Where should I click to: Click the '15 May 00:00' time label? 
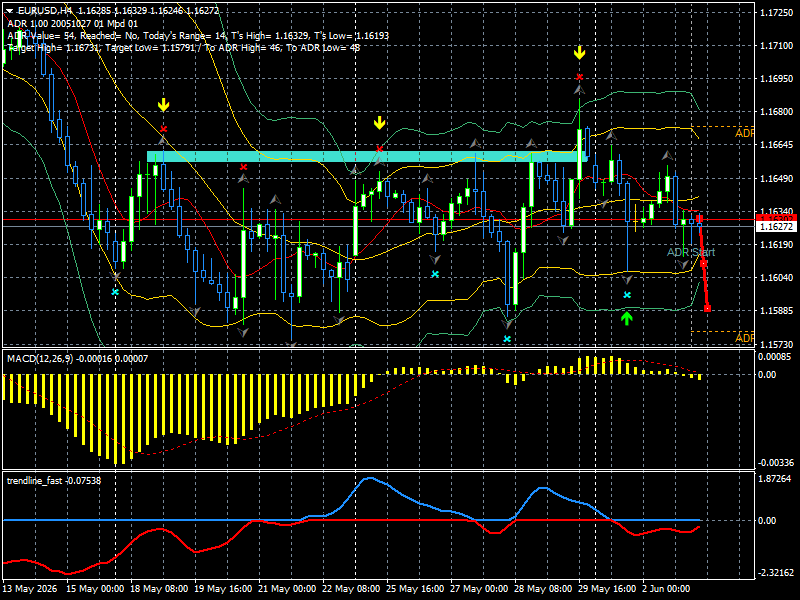pyautogui.click(x=95, y=589)
